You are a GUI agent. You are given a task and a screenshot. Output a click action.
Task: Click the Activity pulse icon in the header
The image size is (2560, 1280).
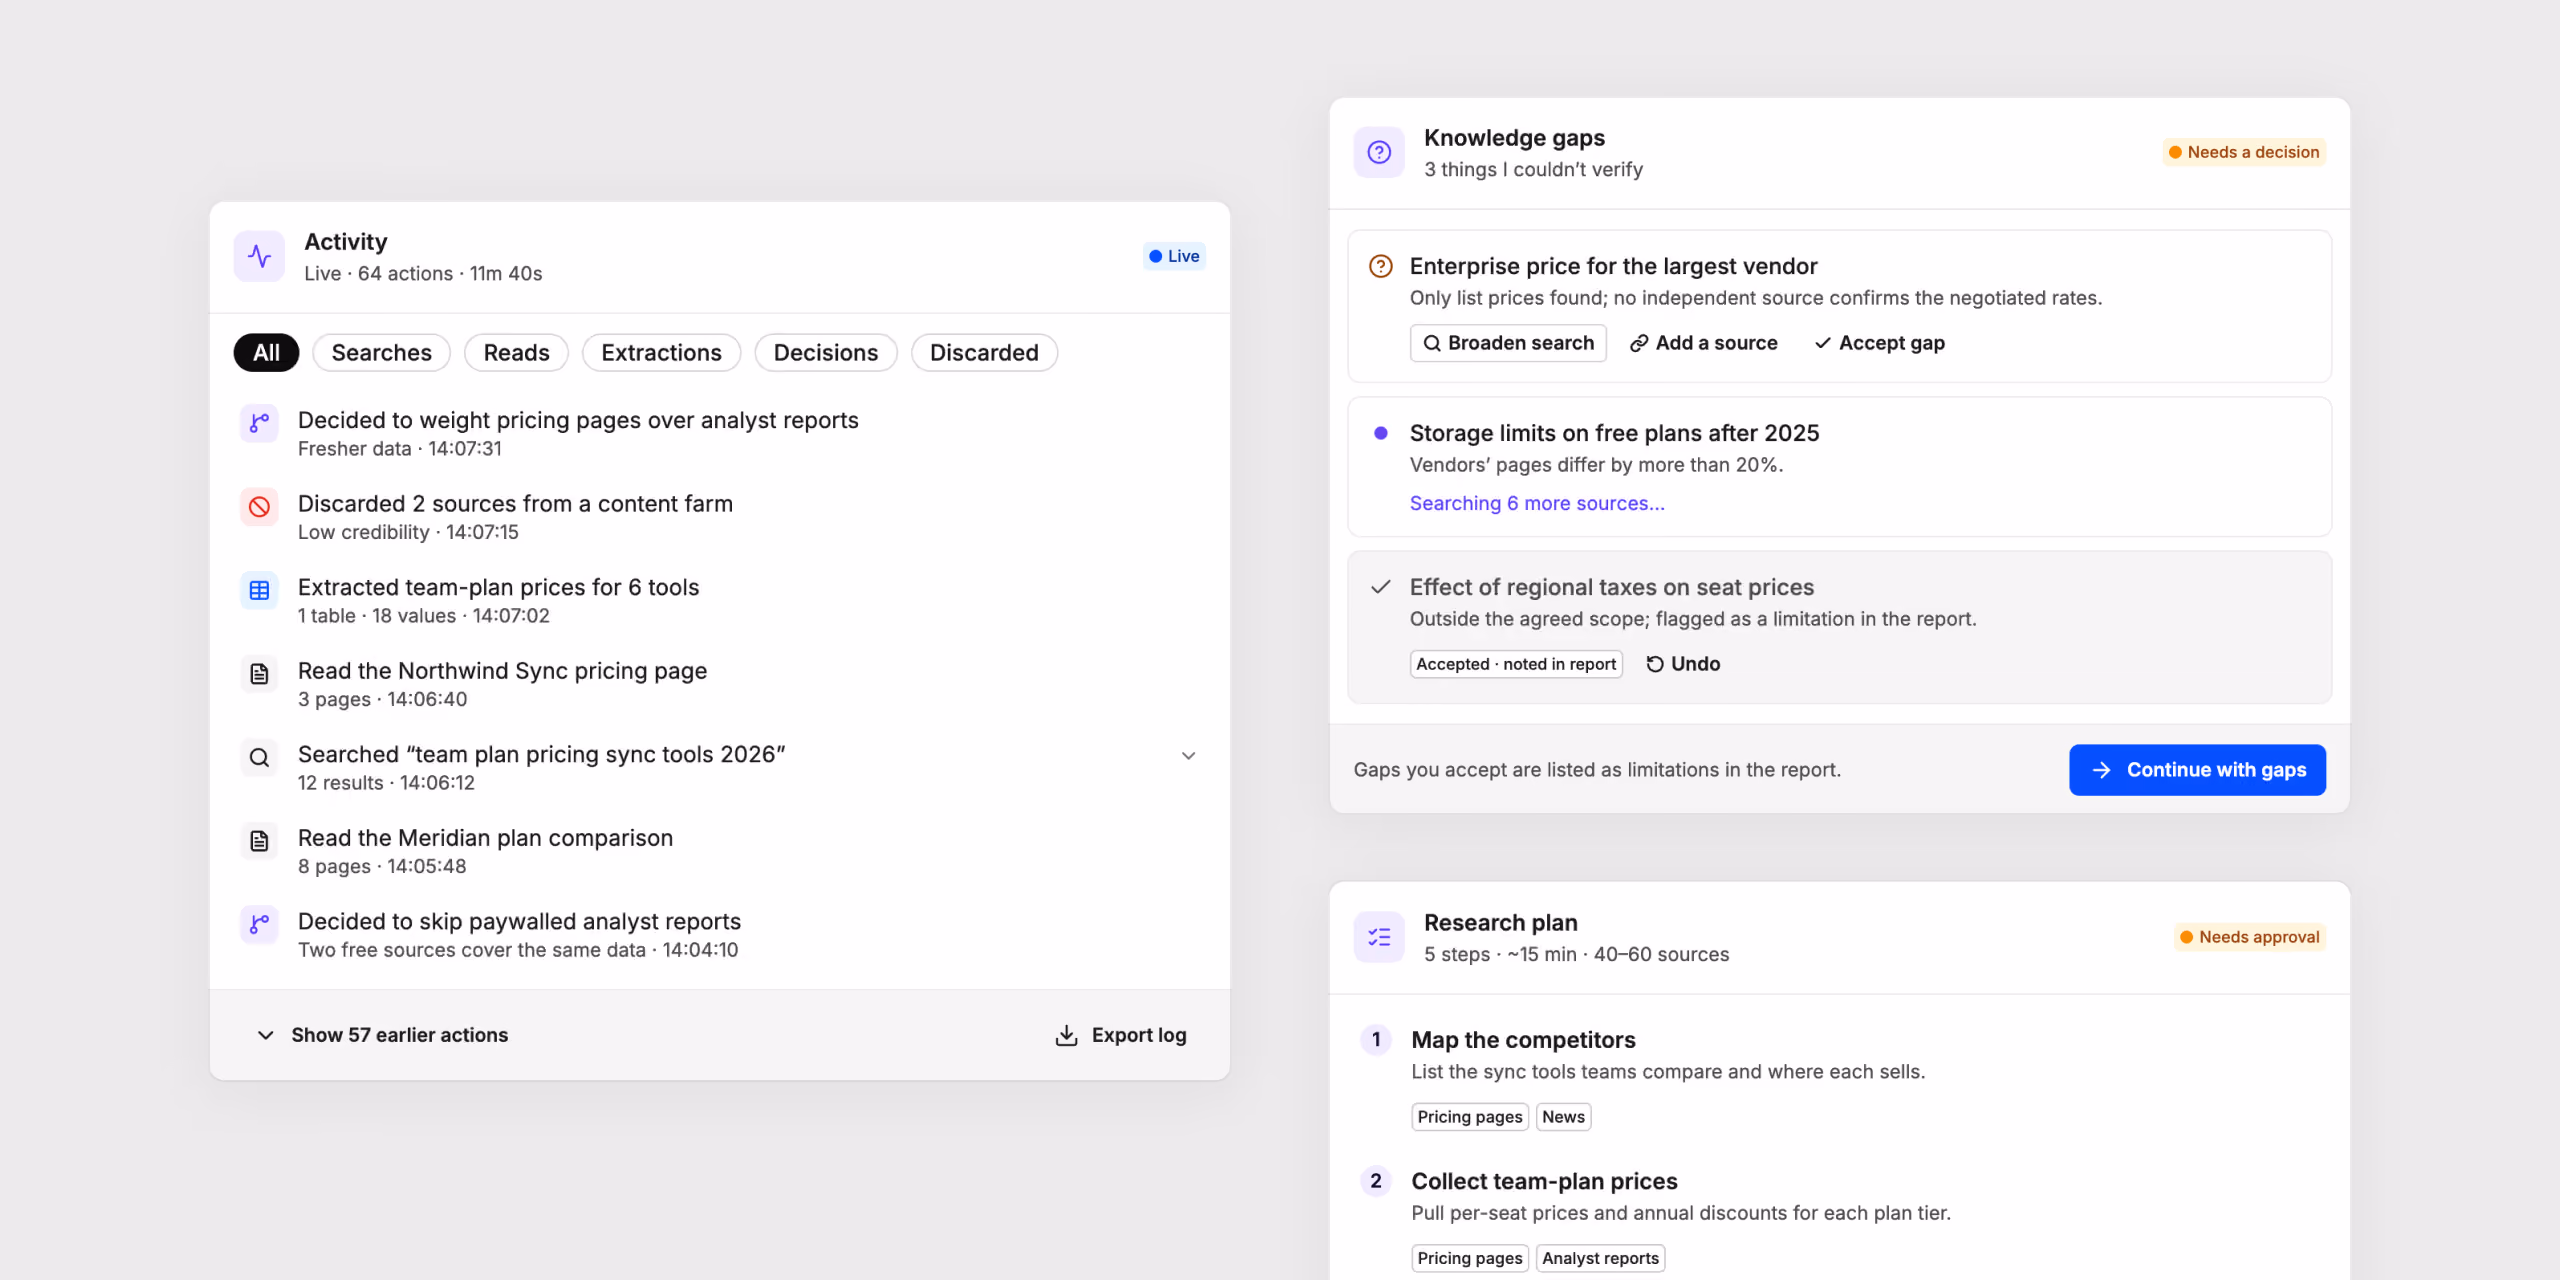[259, 257]
